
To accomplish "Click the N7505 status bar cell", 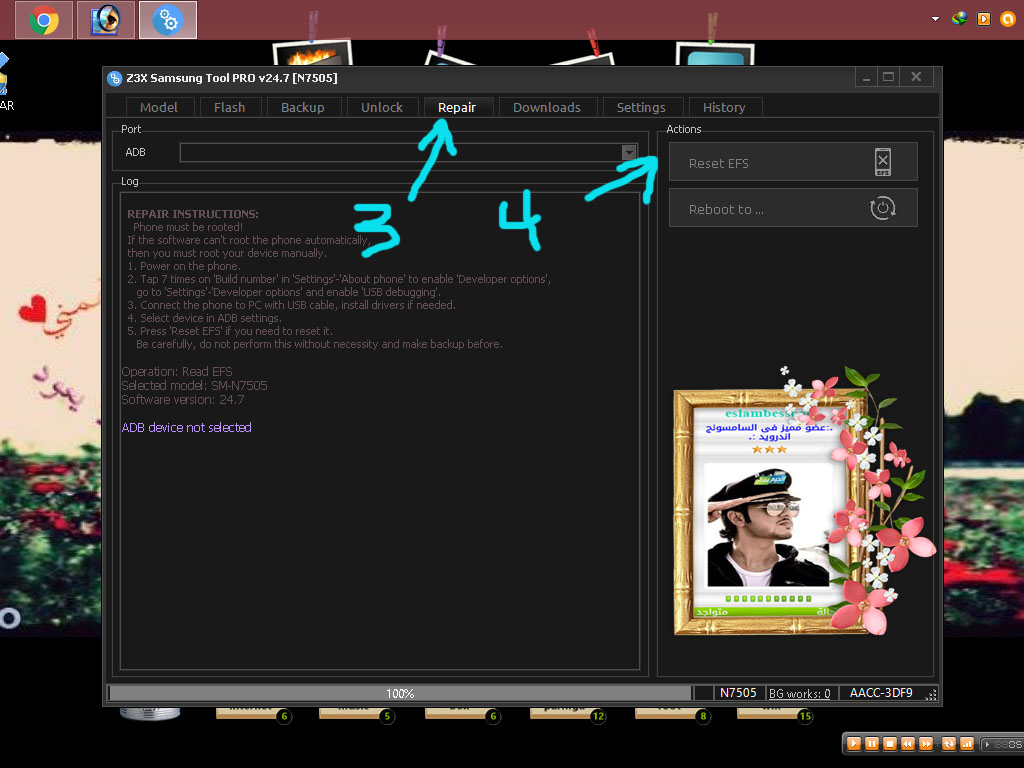I will click(738, 693).
